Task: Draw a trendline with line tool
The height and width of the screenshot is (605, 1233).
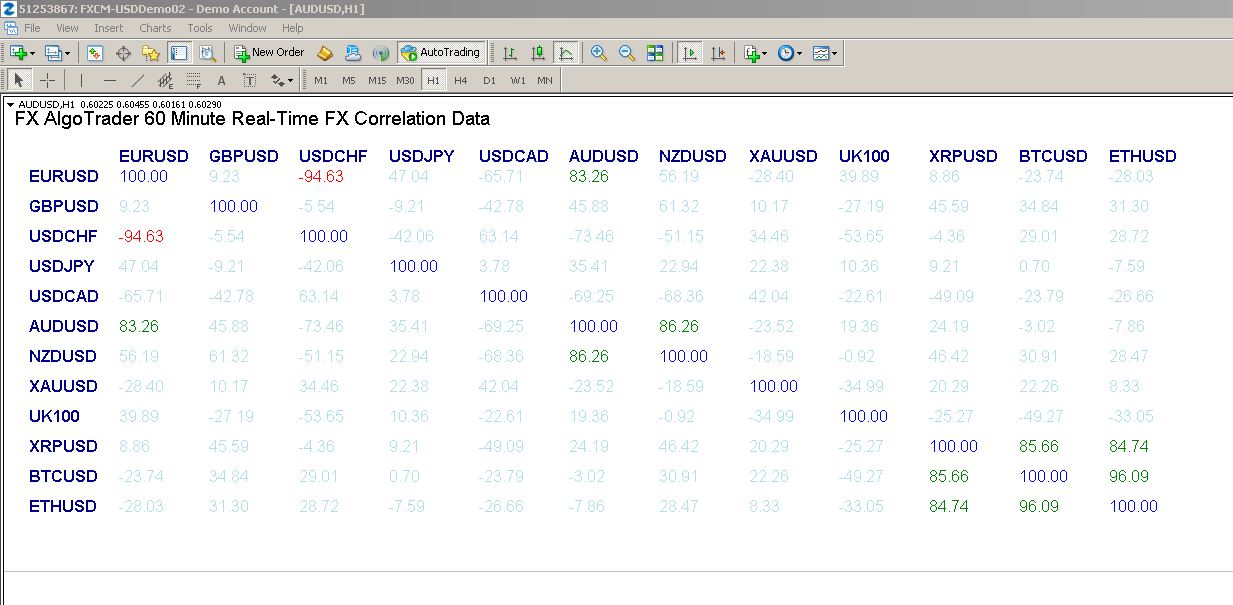Action: point(138,81)
